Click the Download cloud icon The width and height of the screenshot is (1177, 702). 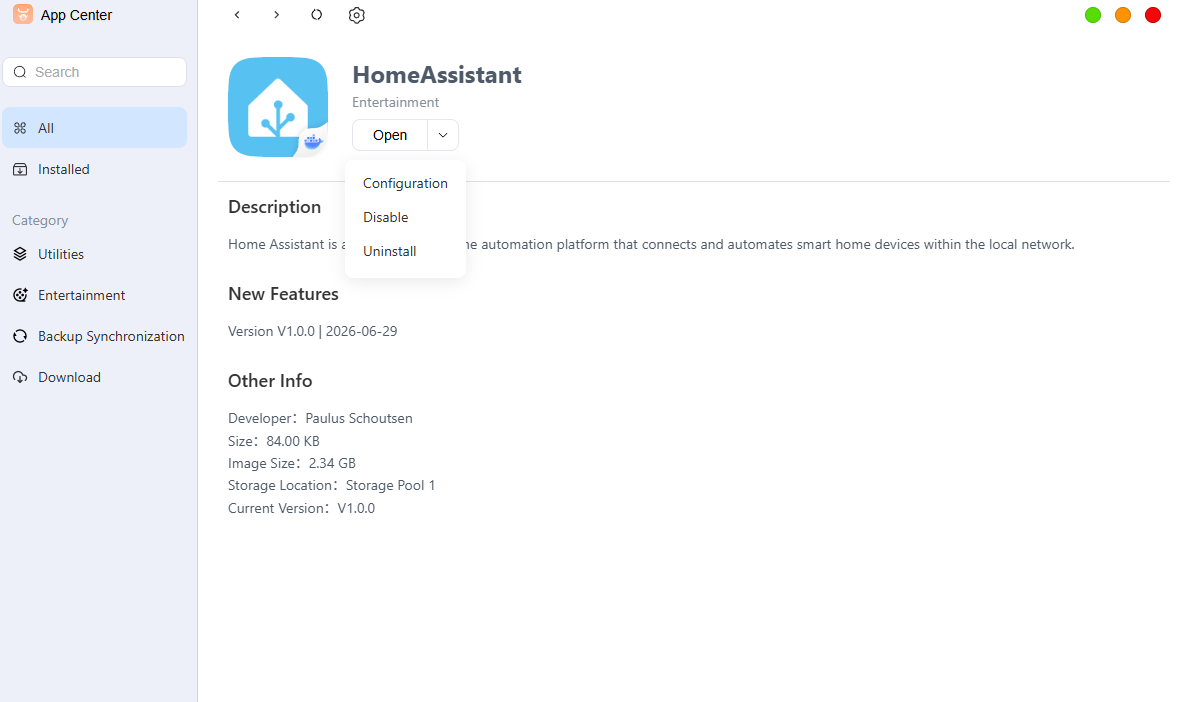[20, 378]
